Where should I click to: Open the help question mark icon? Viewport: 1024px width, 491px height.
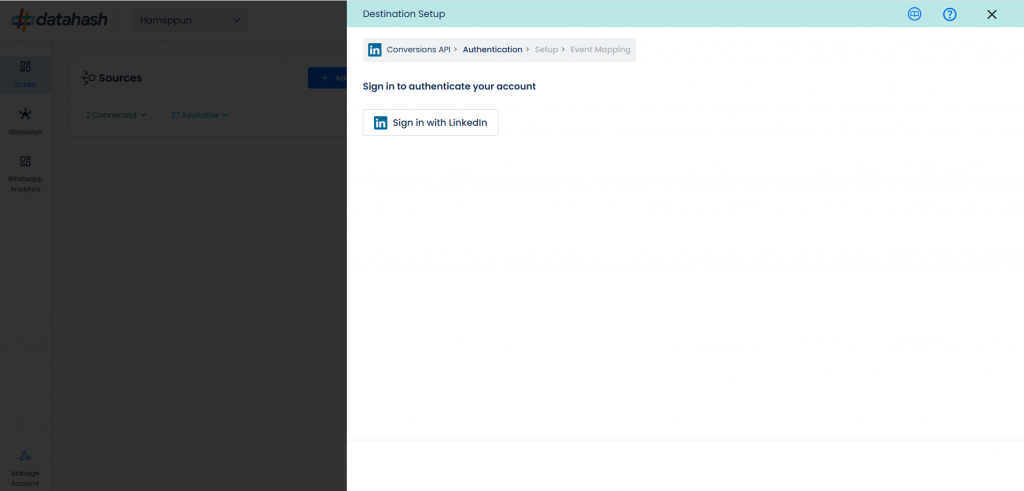click(950, 14)
